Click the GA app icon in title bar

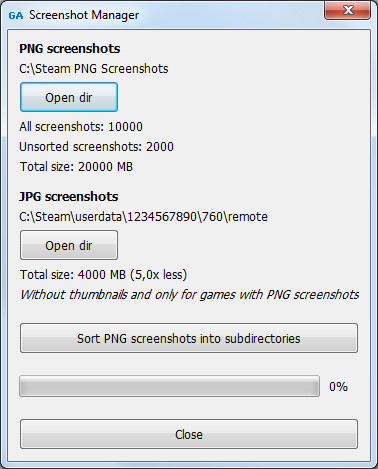coord(16,15)
